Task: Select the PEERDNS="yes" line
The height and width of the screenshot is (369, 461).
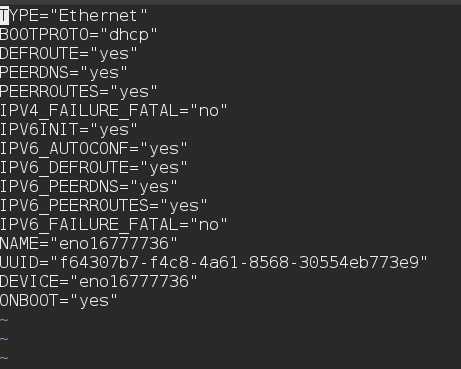Action: [64, 73]
